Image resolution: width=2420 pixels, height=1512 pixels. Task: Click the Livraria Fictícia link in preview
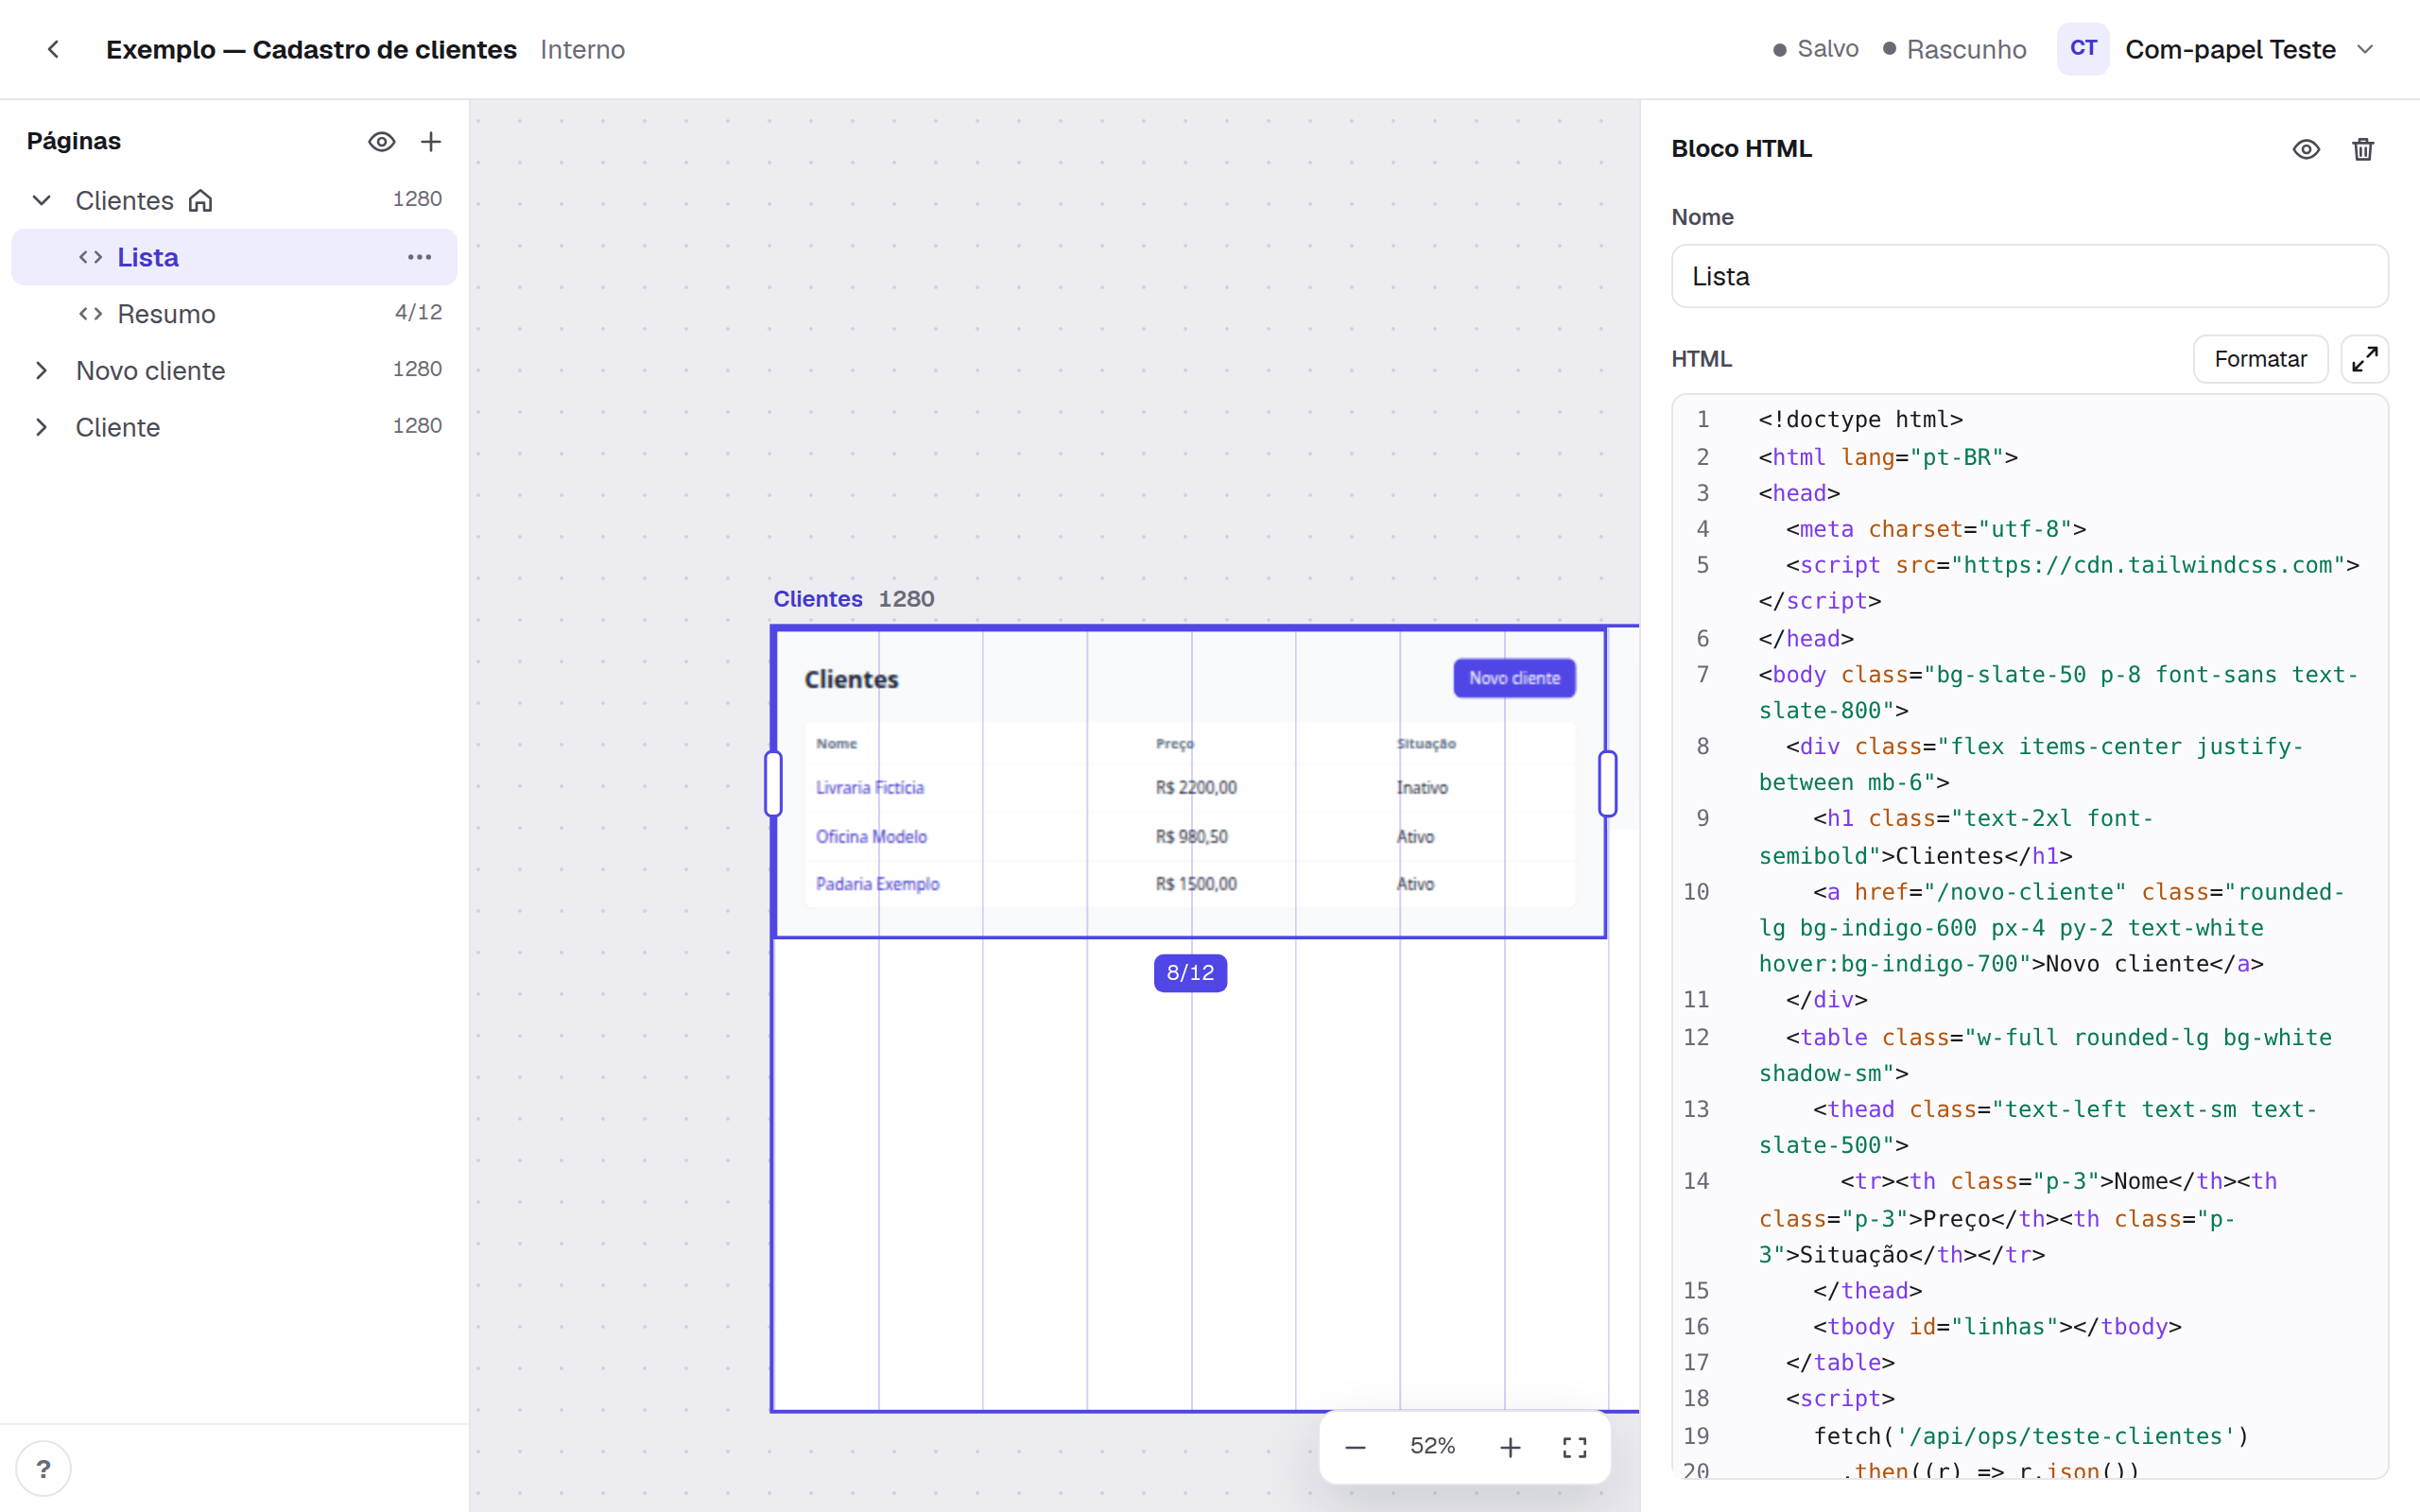869,787
